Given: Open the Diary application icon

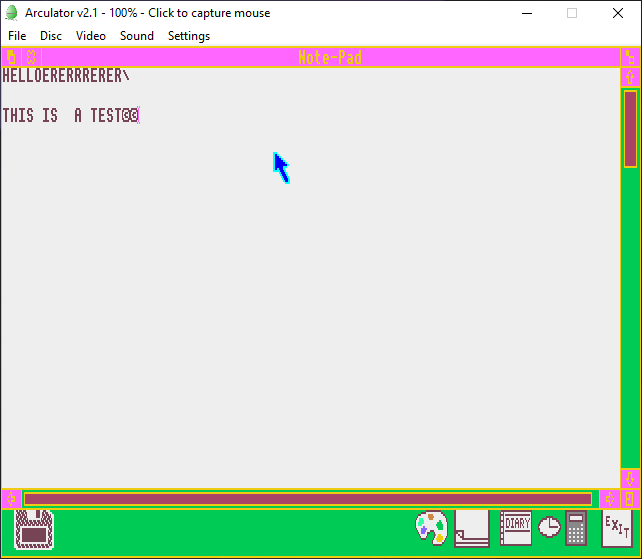Looking at the screenshot, I should tap(516, 527).
